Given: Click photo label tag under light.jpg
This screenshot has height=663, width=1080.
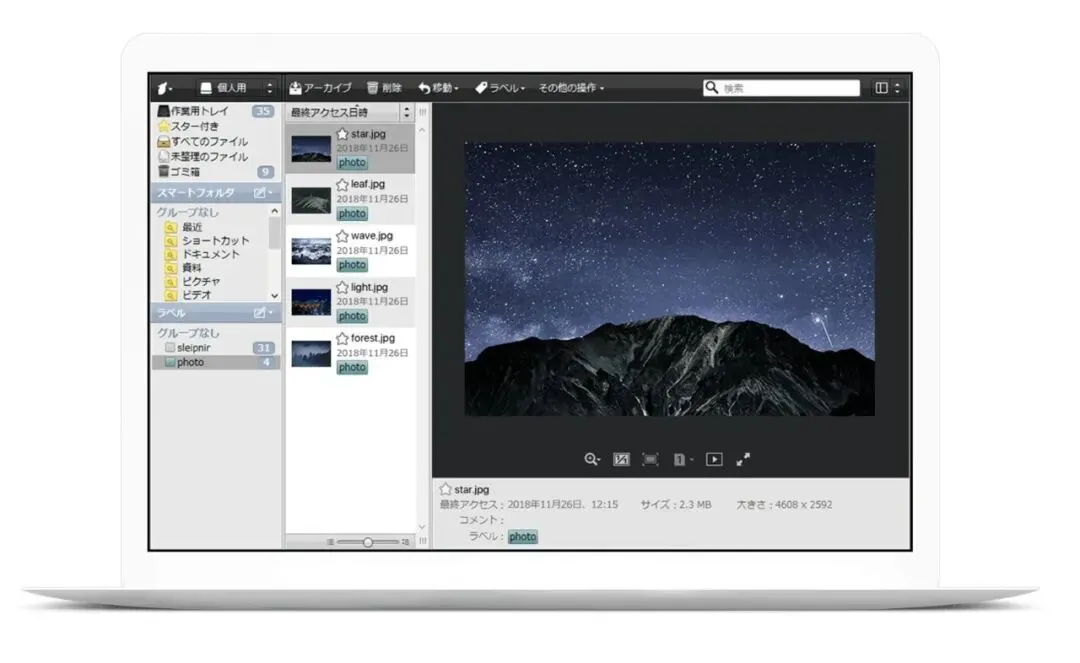Looking at the screenshot, I should (x=352, y=317).
